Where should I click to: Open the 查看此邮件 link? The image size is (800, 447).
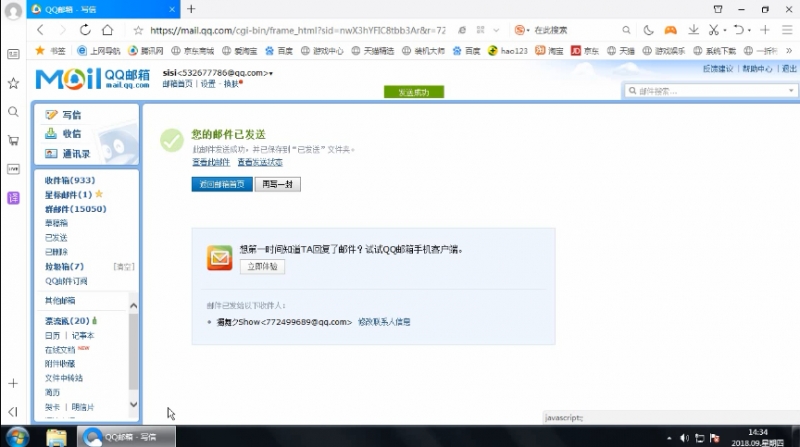(211, 162)
